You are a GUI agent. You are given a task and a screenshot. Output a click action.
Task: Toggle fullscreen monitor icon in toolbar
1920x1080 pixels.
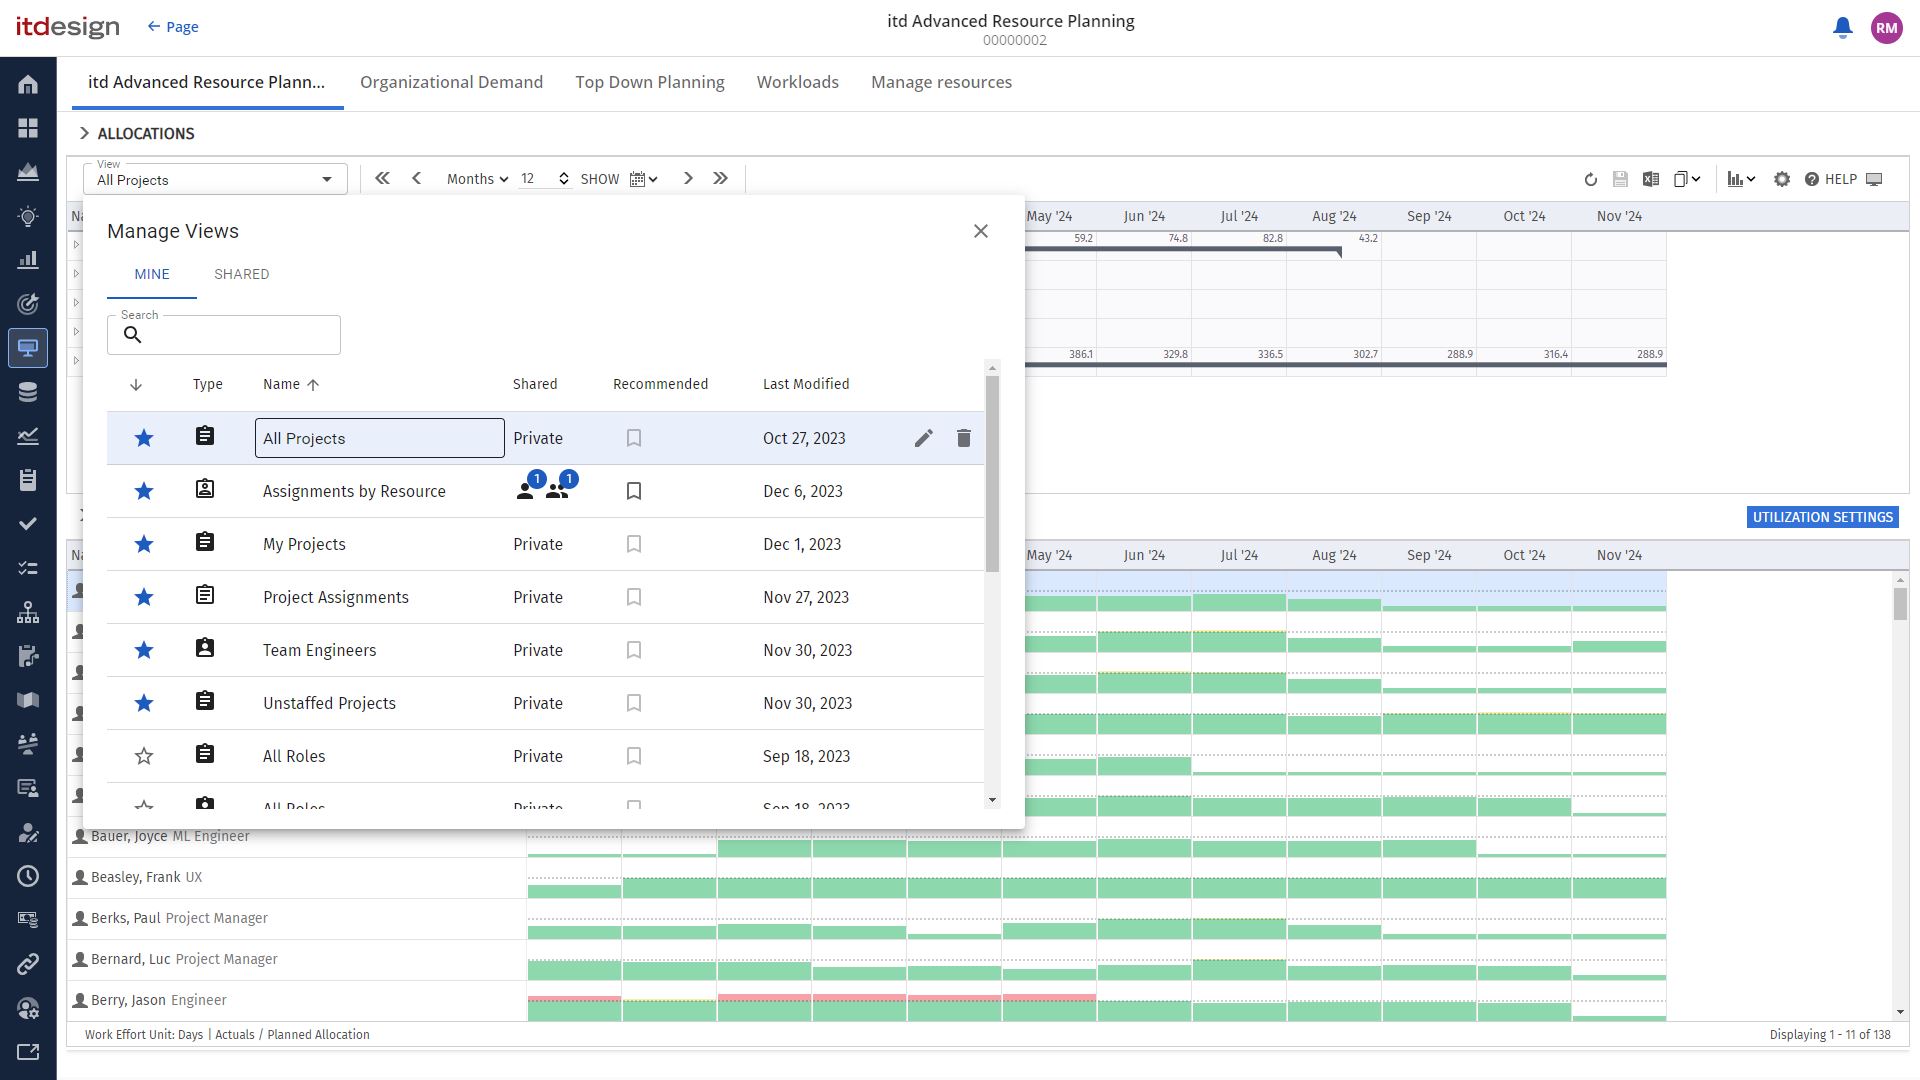1874,179
